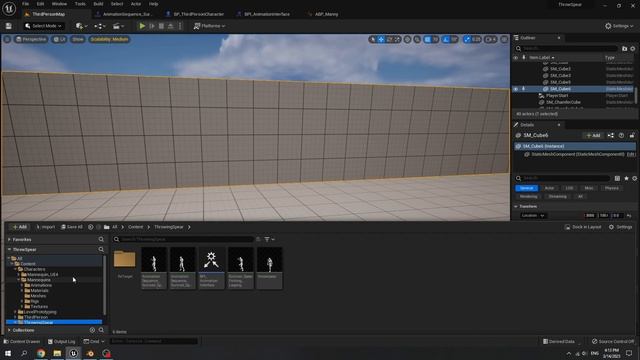Toggle surface snapping in viewport toolbar
This screenshot has height=360, width=640.
417,40
